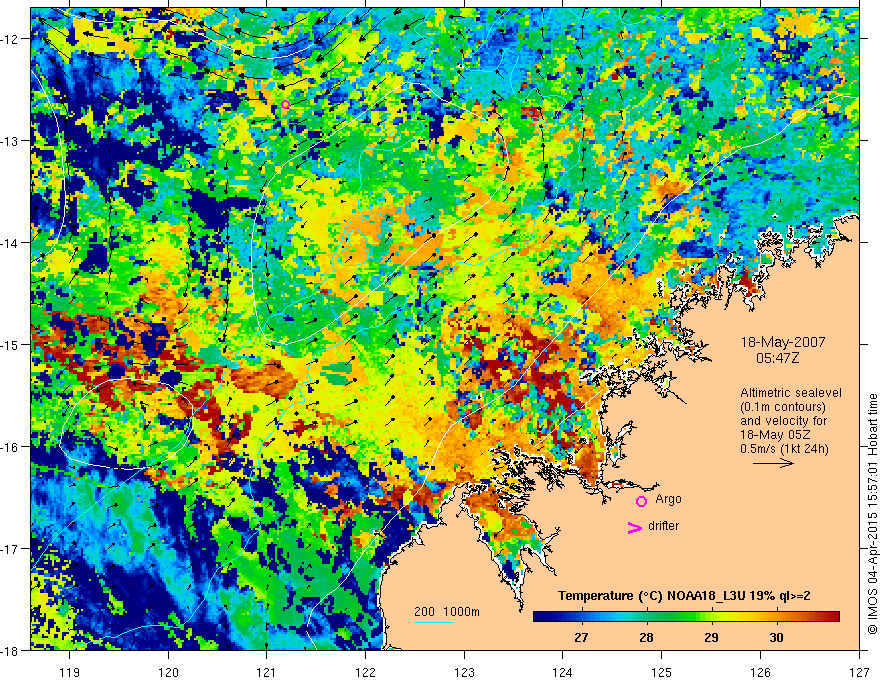Image resolution: width=880 pixels, height=680 pixels.
Task: Click the Temperature NOAA18_L3U title text
Action: coord(684,596)
